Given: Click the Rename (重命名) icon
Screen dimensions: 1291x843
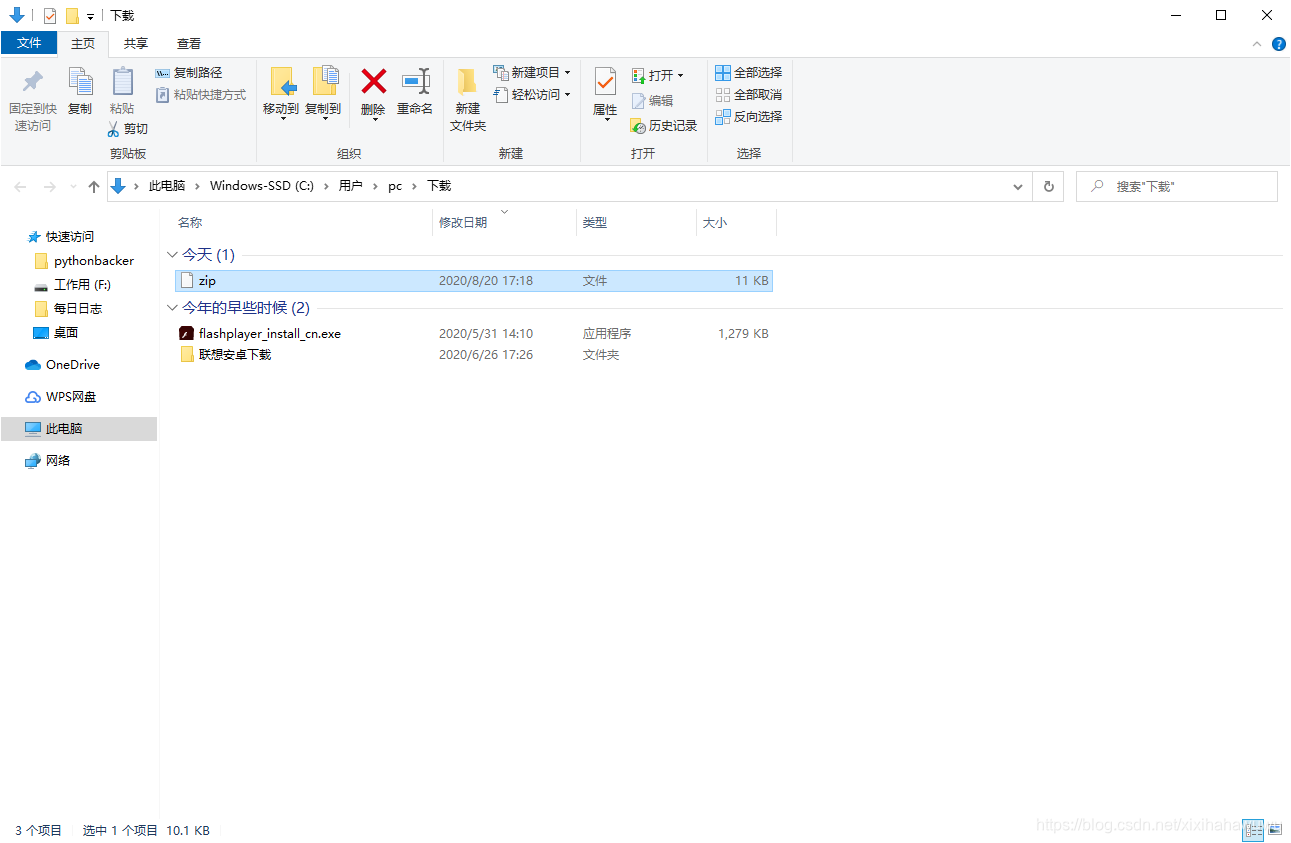Looking at the screenshot, I should 415,82.
